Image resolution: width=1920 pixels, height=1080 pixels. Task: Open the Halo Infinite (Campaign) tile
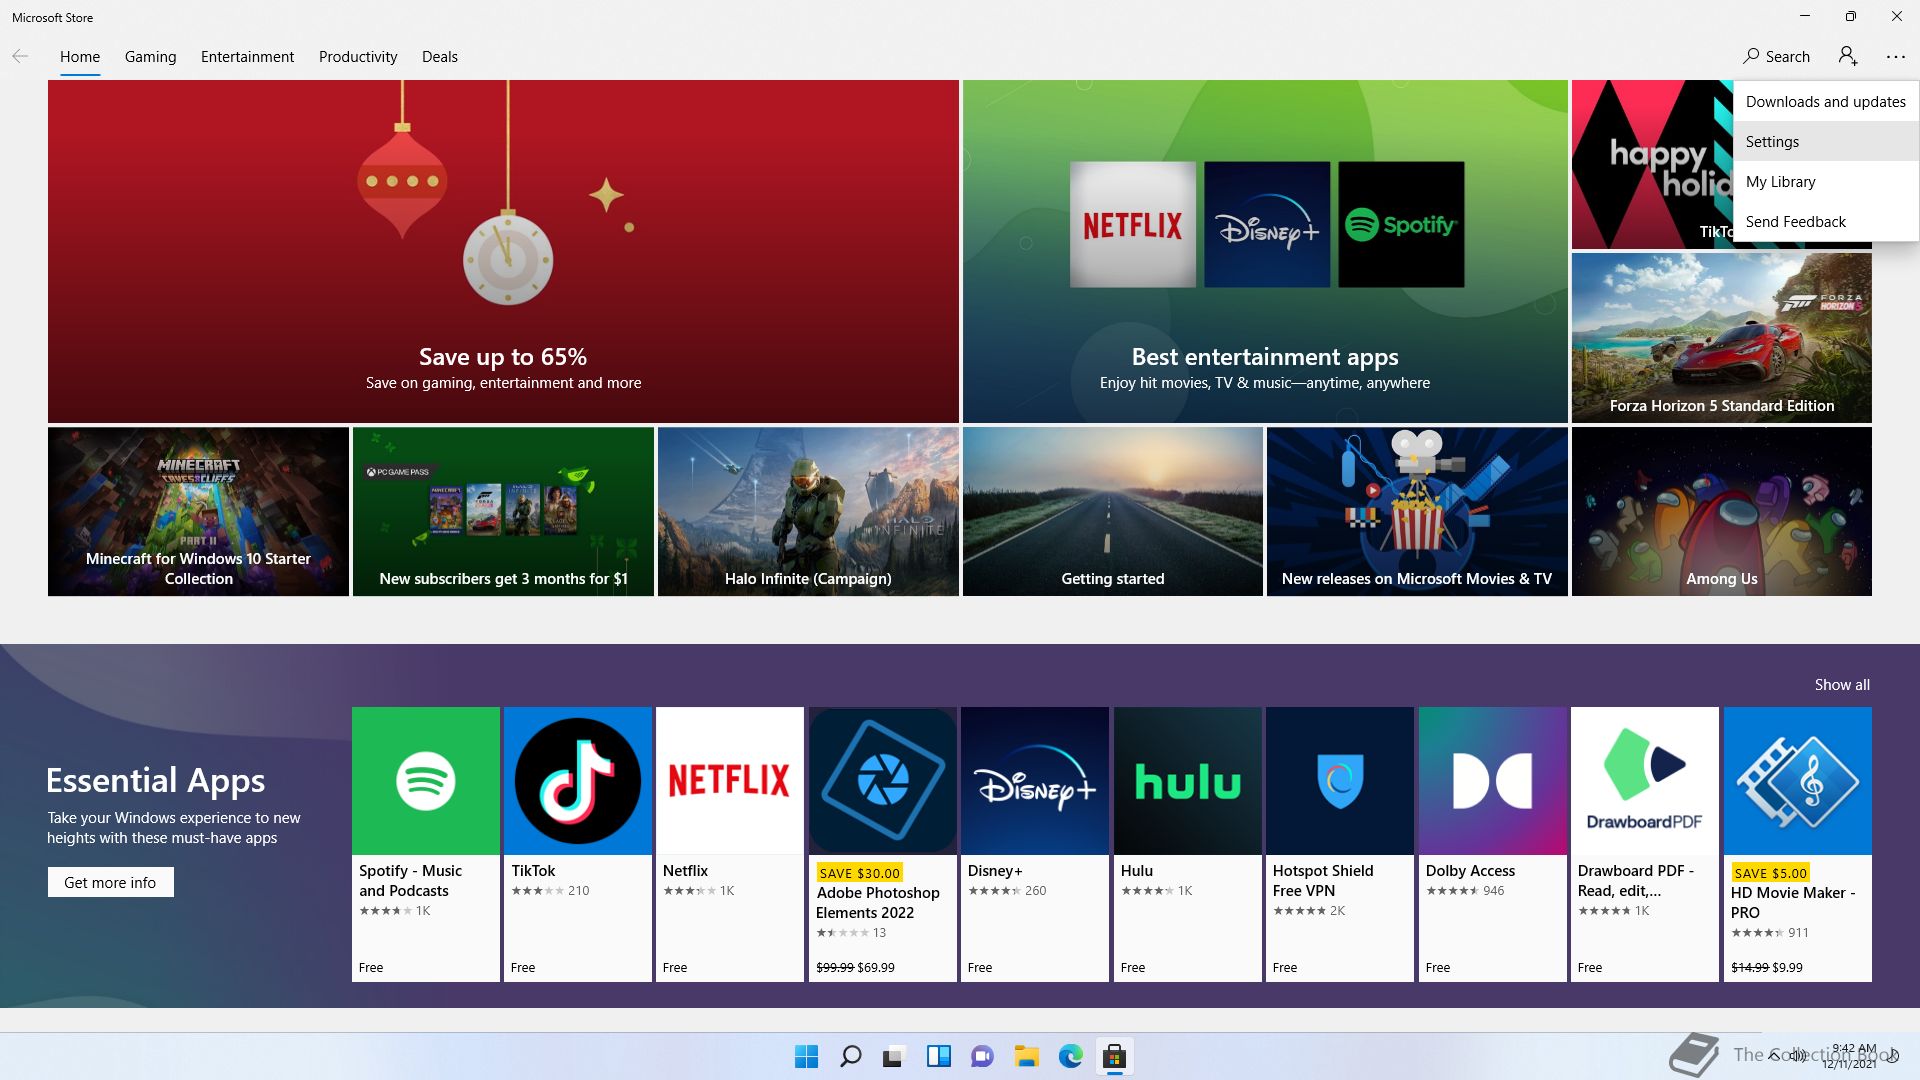(x=808, y=512)
